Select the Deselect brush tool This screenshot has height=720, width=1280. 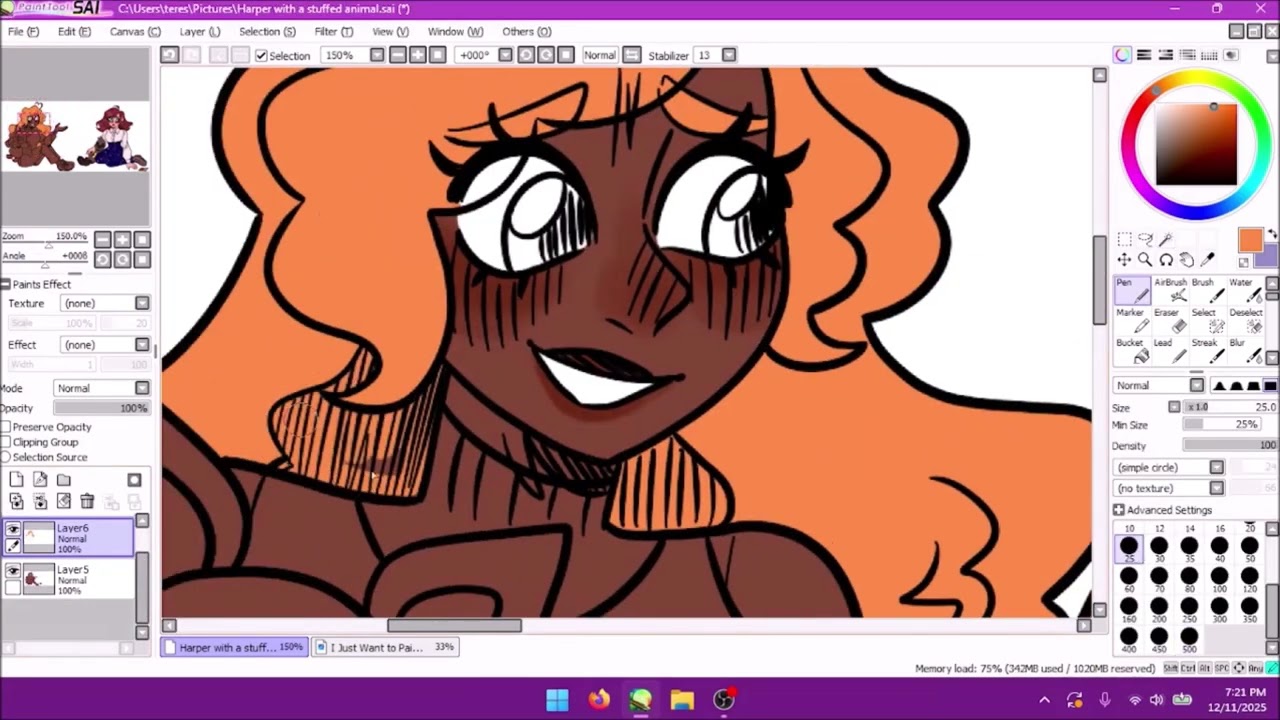click(x=1244, y=320)
